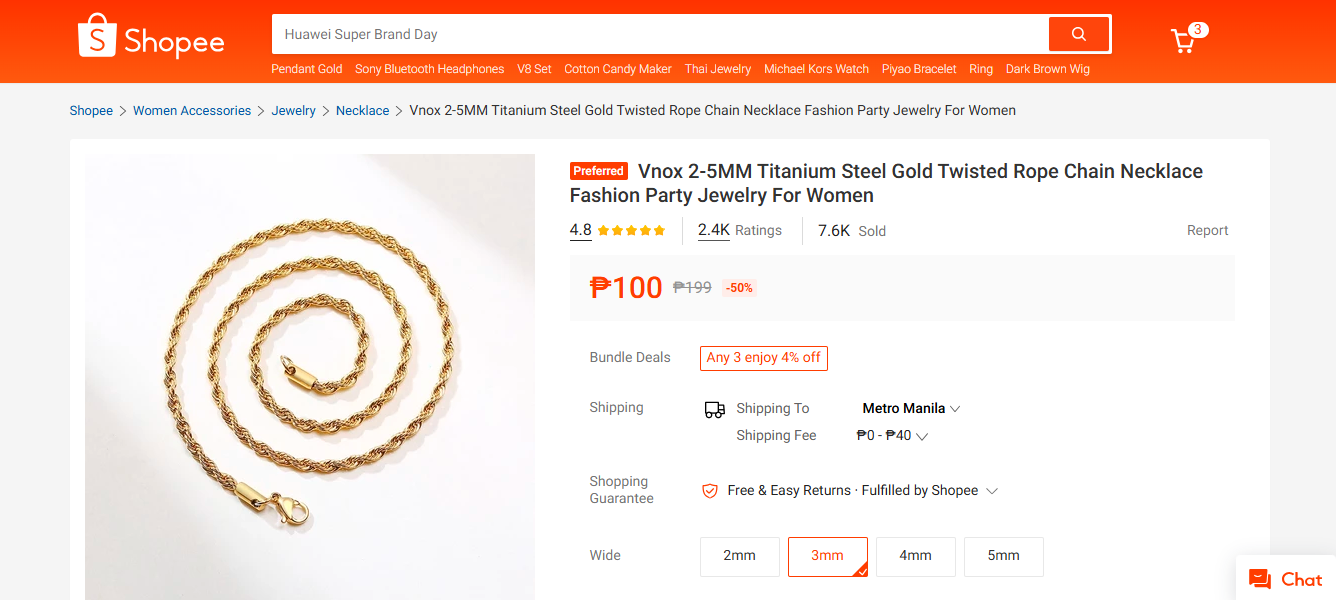The image size is (1336, 600).
Task: Select the 5mm width option
Action: pos(1003,556)
